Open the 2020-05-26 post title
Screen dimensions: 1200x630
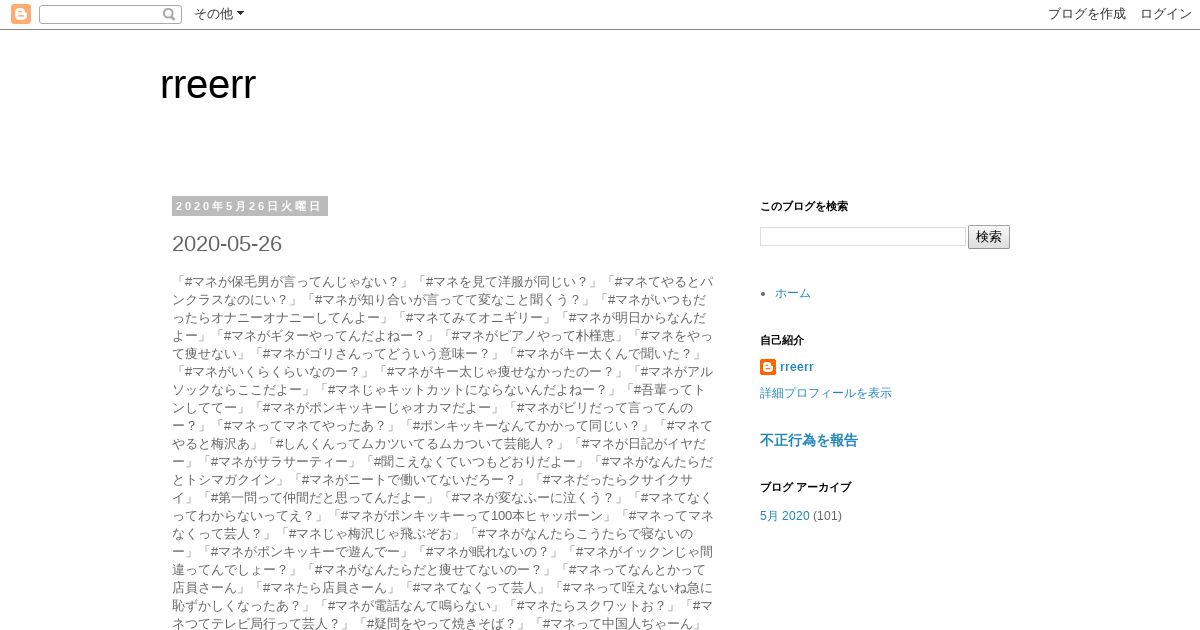point(227,244)
